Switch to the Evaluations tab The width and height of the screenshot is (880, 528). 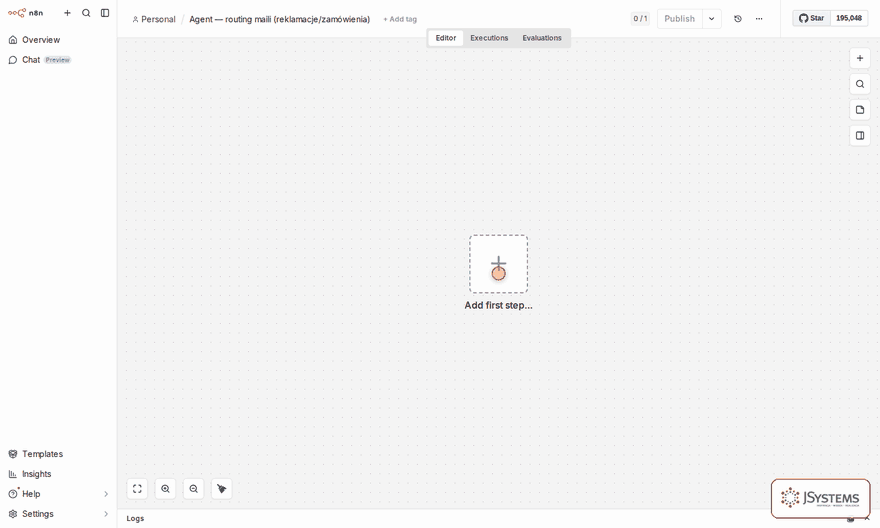[542, 38]
